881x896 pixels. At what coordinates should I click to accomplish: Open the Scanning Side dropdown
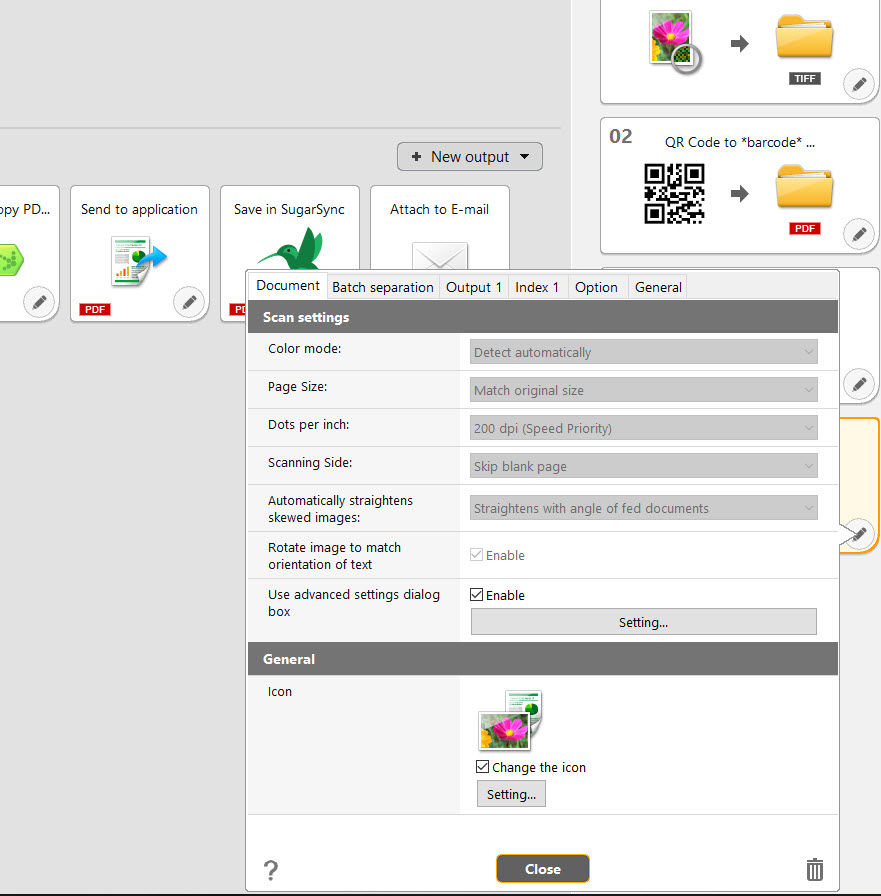(x=643, y=465)
